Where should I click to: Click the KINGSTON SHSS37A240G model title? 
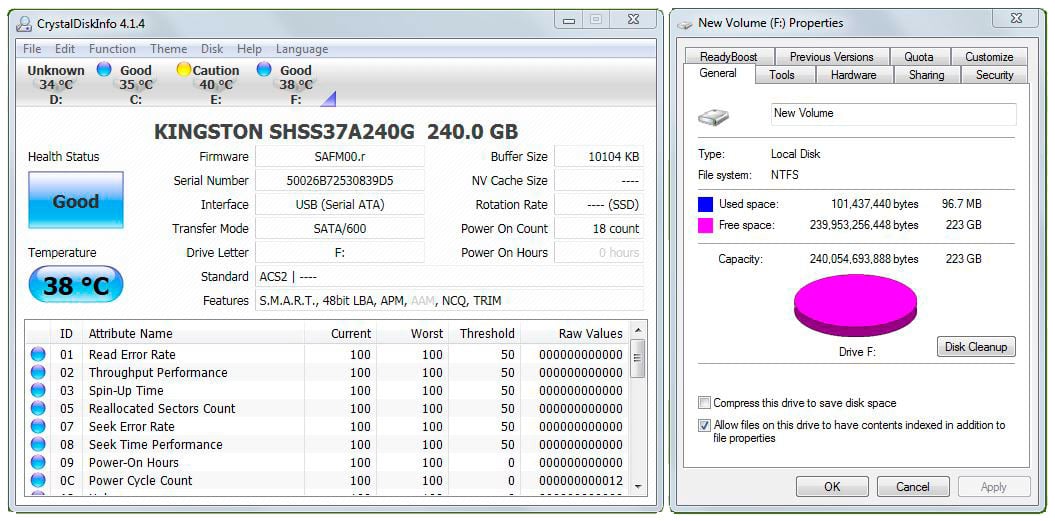tap(336, 132)
